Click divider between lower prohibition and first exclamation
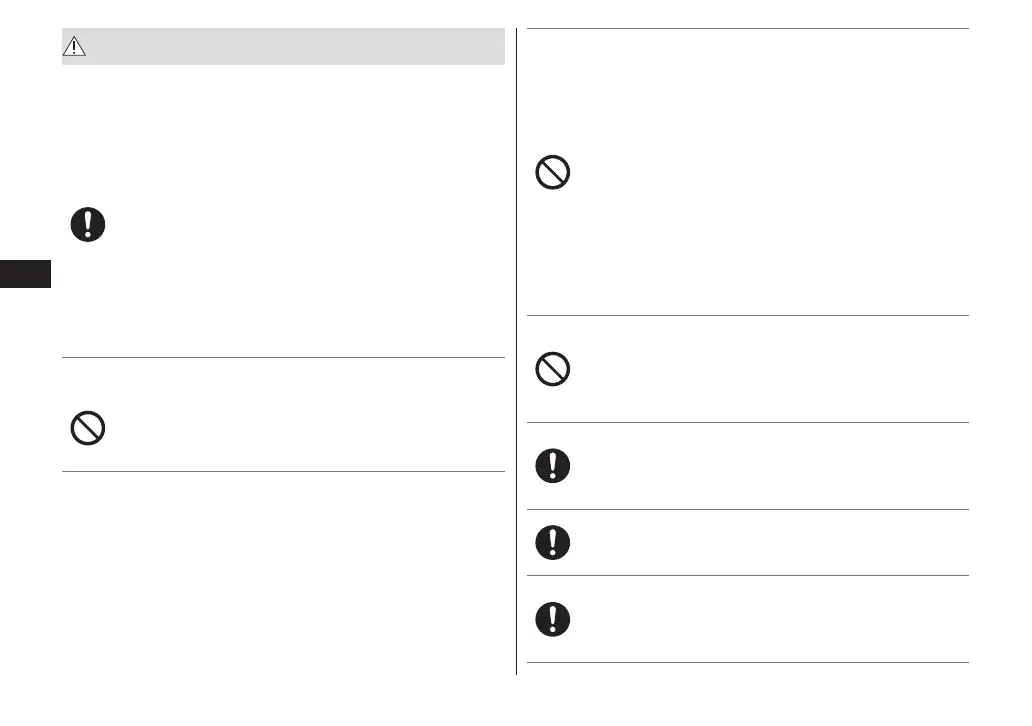This screenshot has width=1032, height=726. 747,423
